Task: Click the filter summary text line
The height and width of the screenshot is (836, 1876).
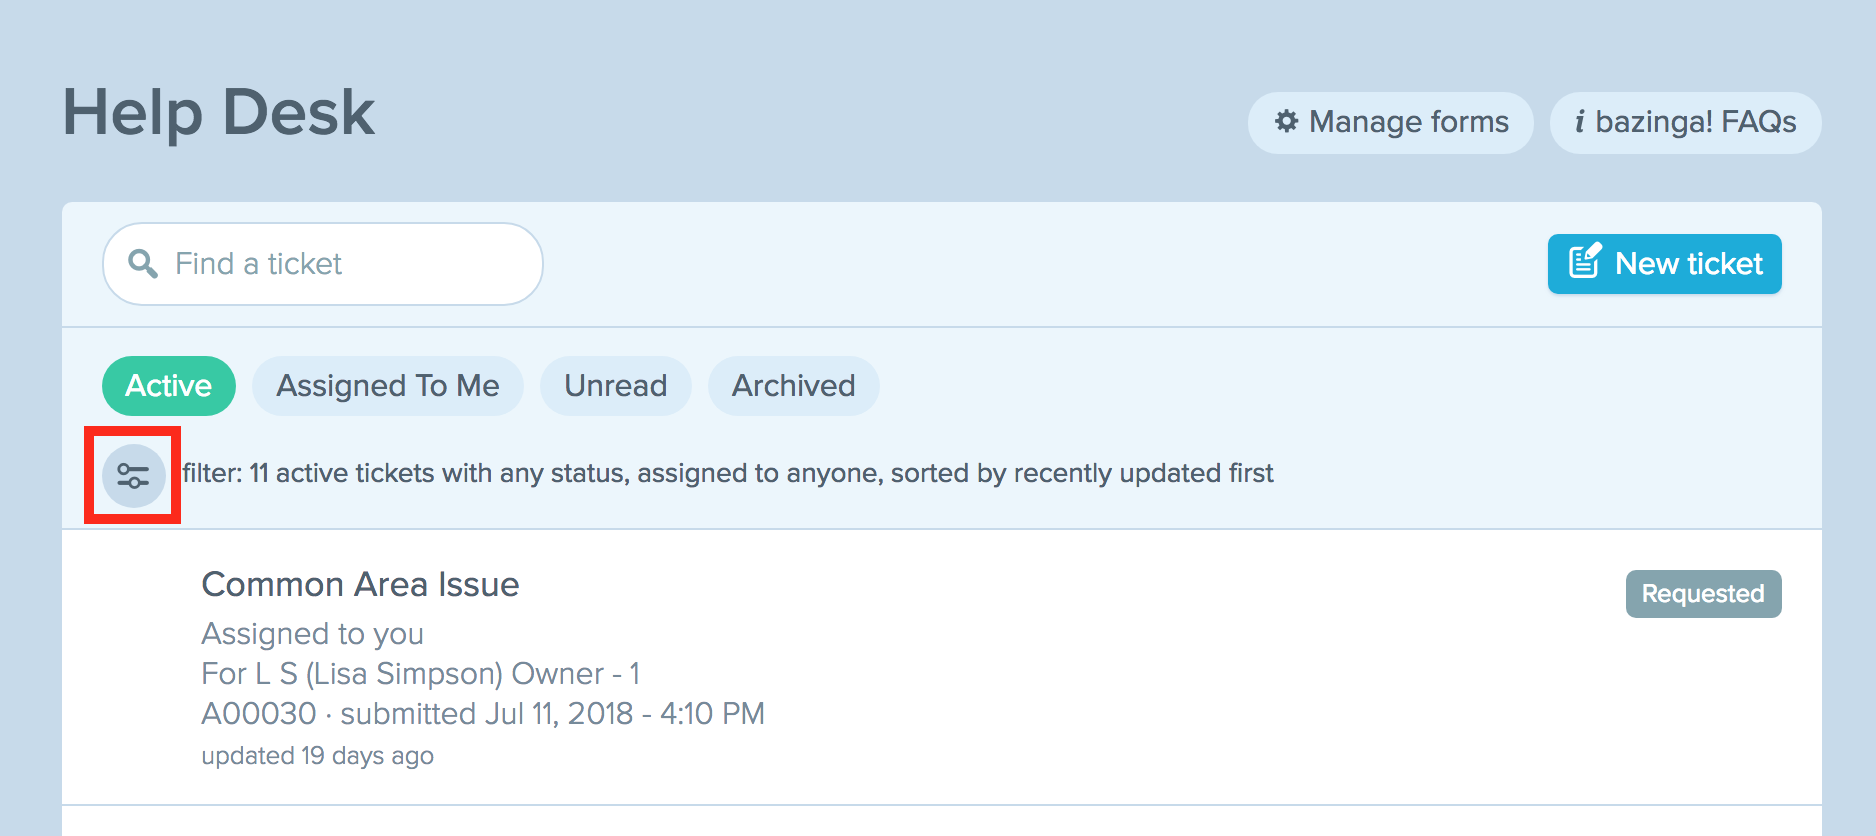Action: [728, 473]
